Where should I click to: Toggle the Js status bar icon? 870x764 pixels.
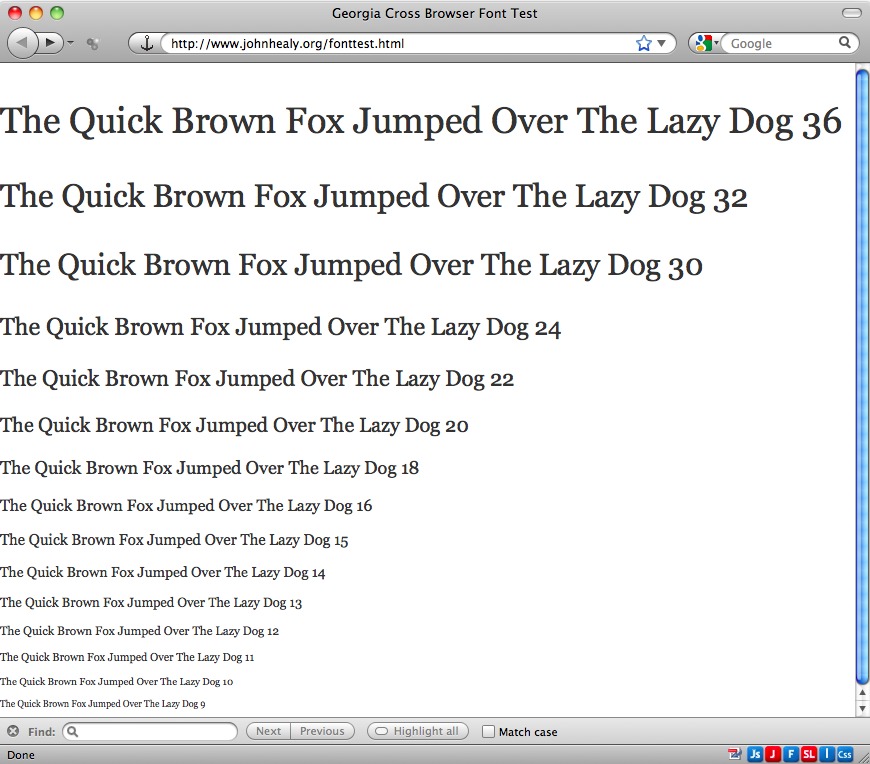(755, 754)
